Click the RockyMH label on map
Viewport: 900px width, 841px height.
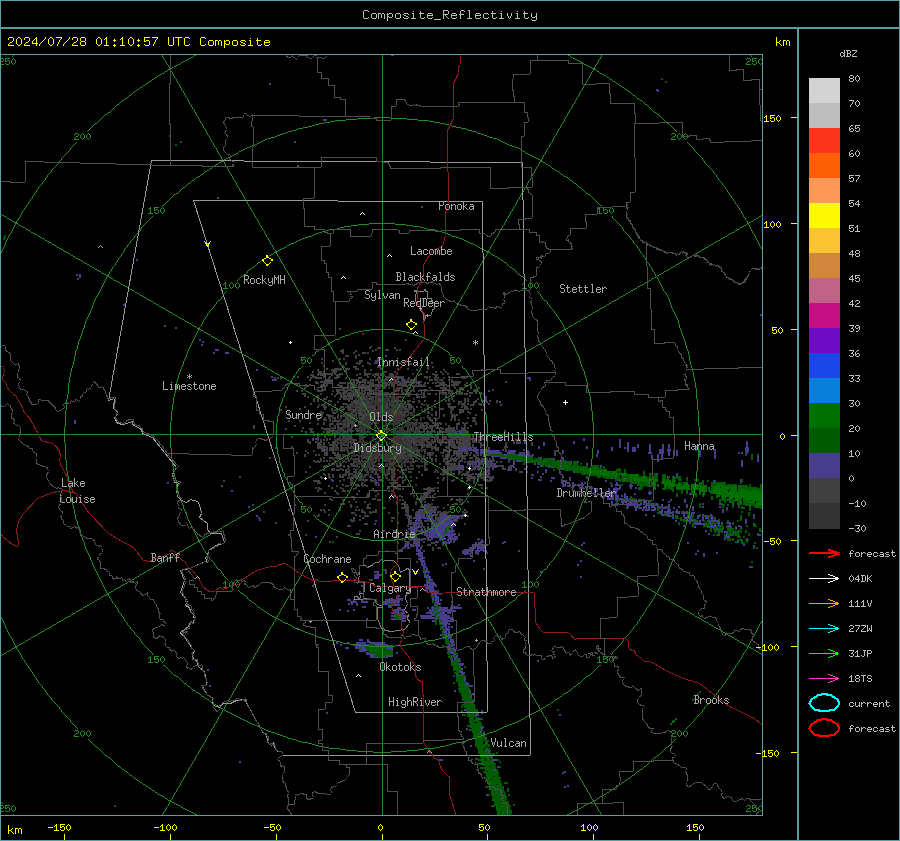click(x=264, y=280)
